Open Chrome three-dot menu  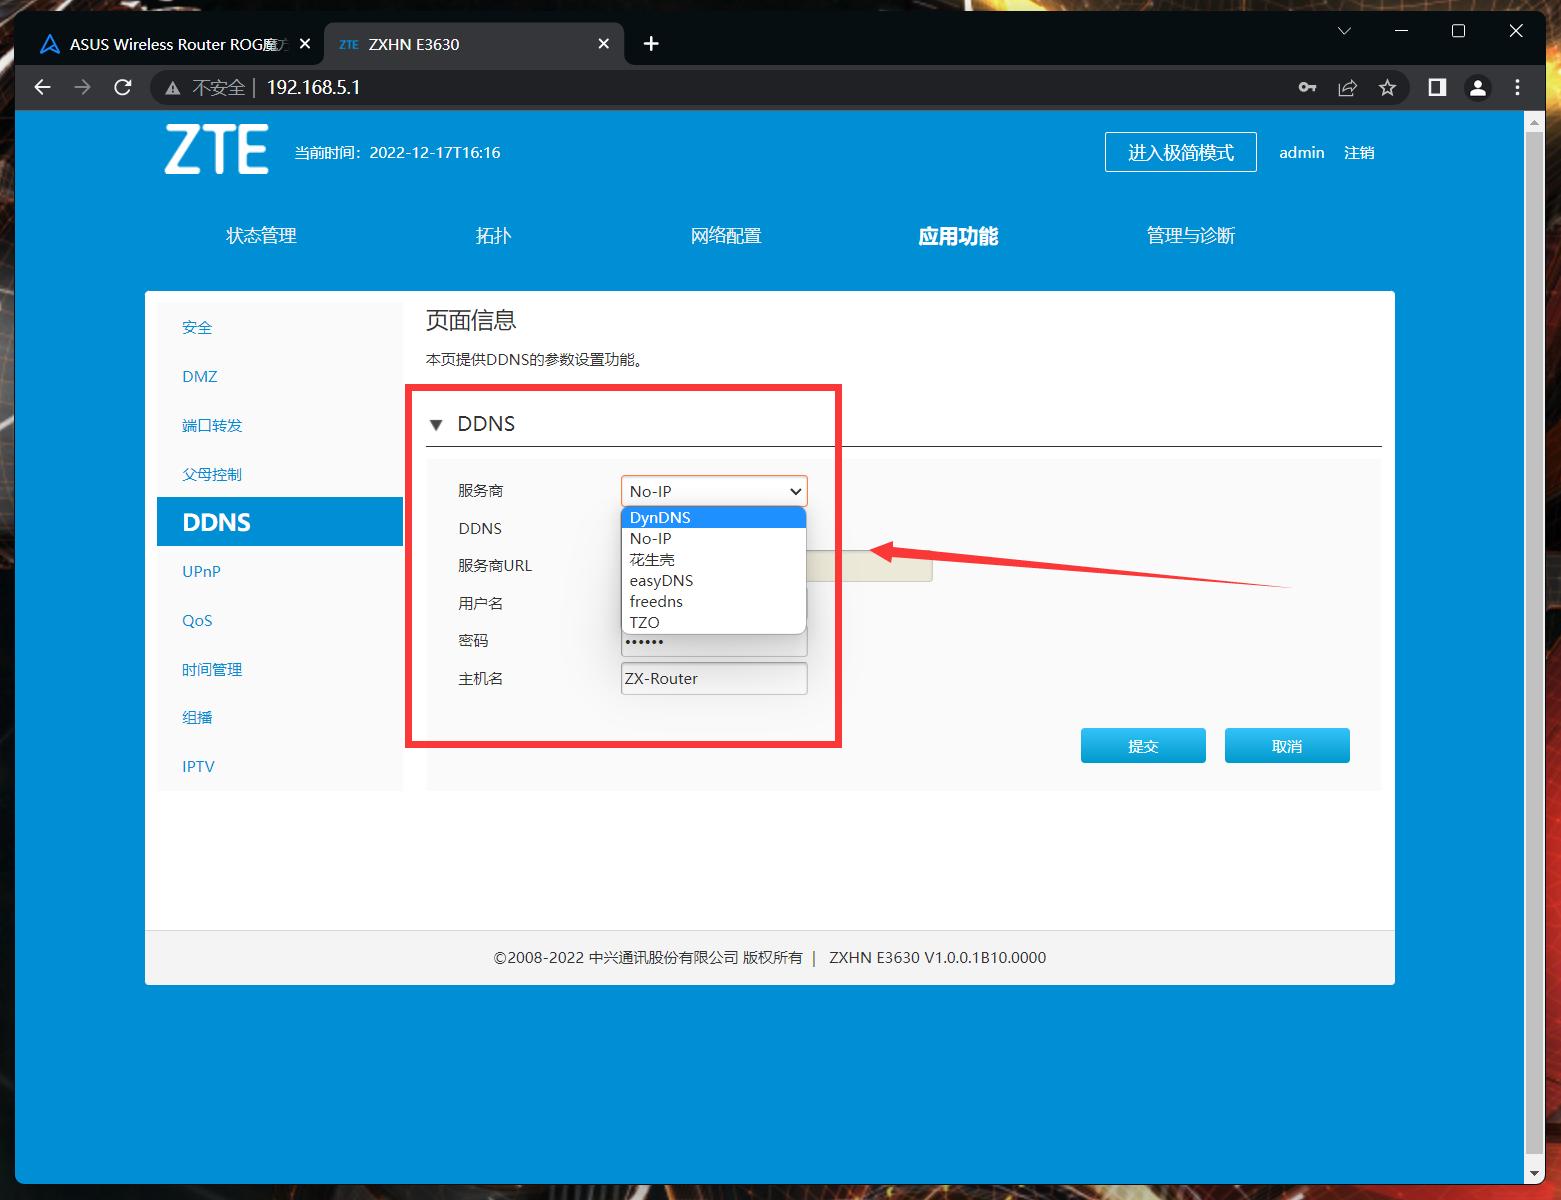coord(1517,88)
